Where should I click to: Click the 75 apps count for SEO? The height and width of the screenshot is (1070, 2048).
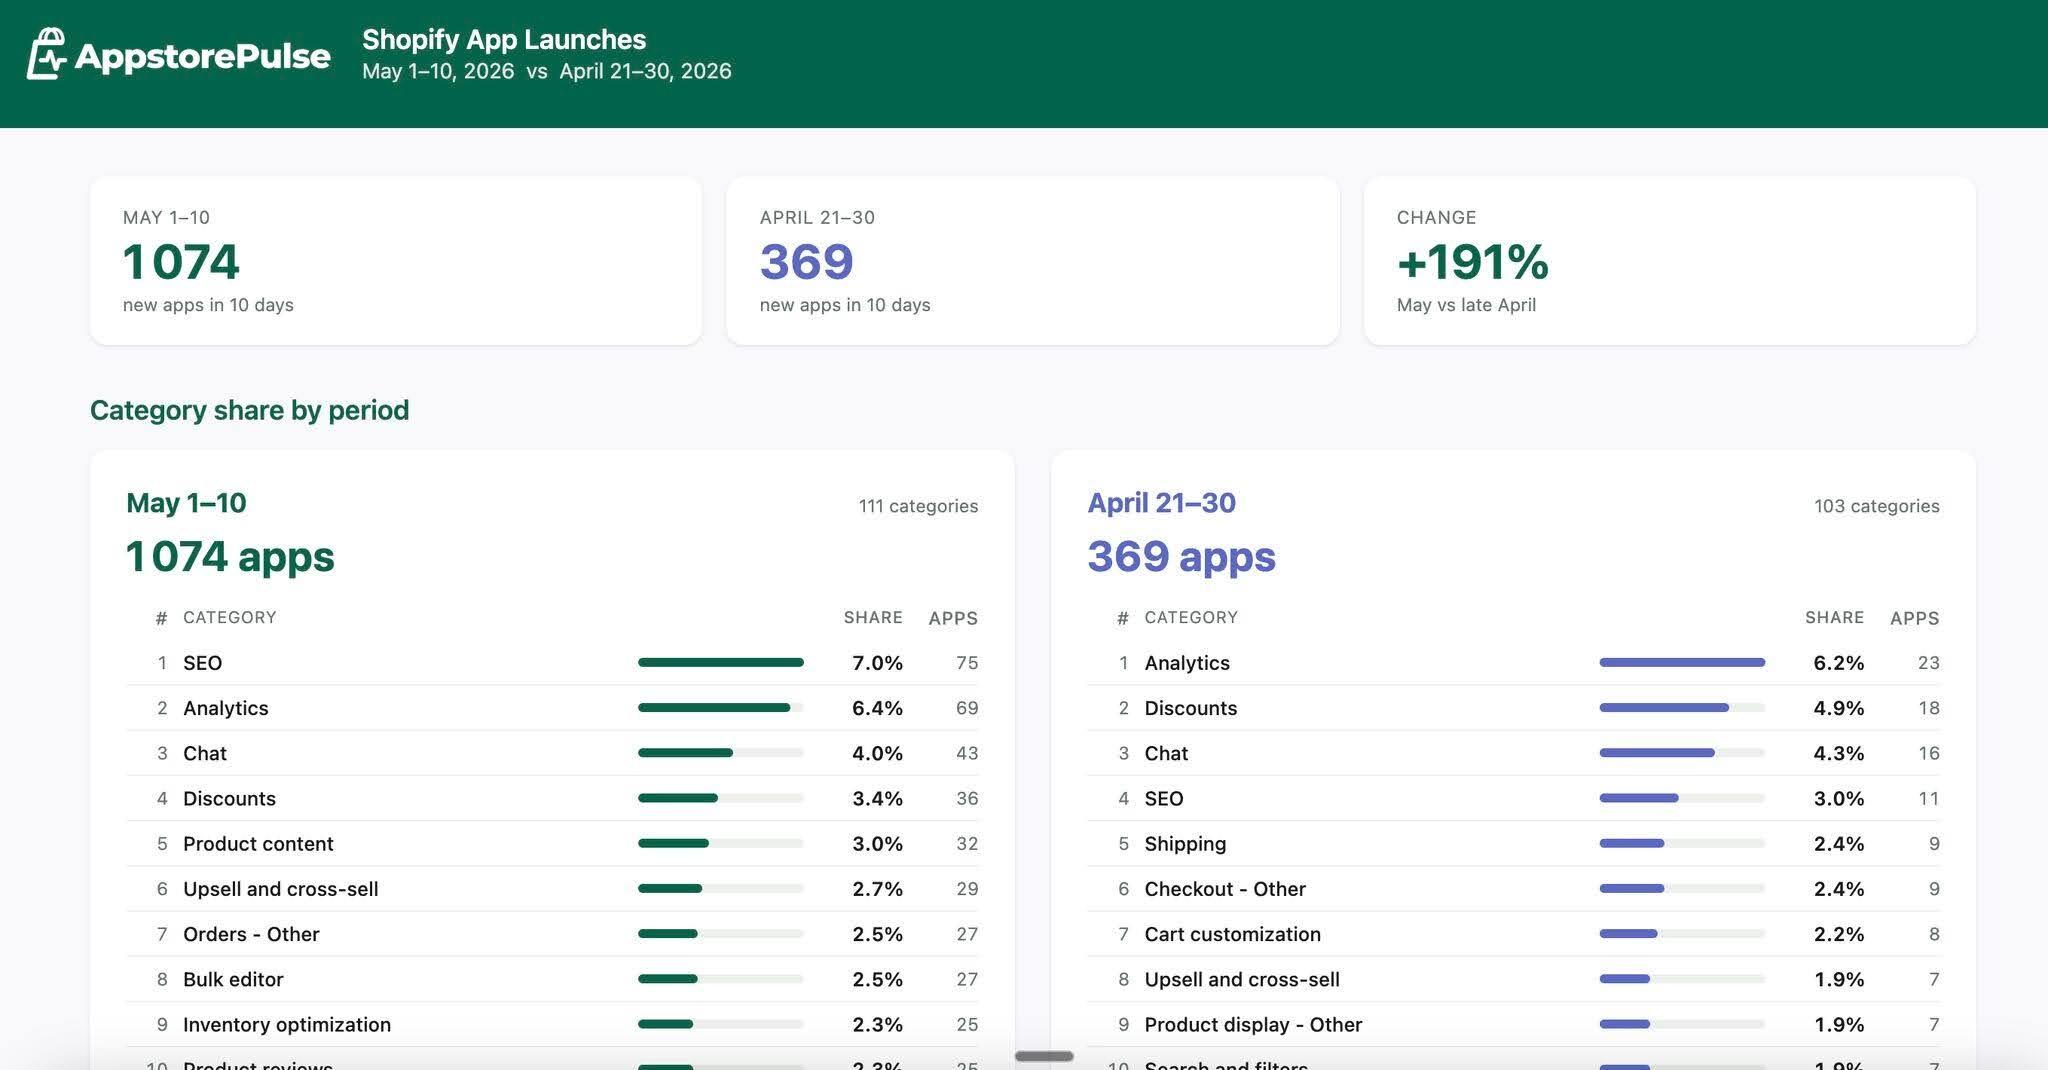[x=967, y=663]
